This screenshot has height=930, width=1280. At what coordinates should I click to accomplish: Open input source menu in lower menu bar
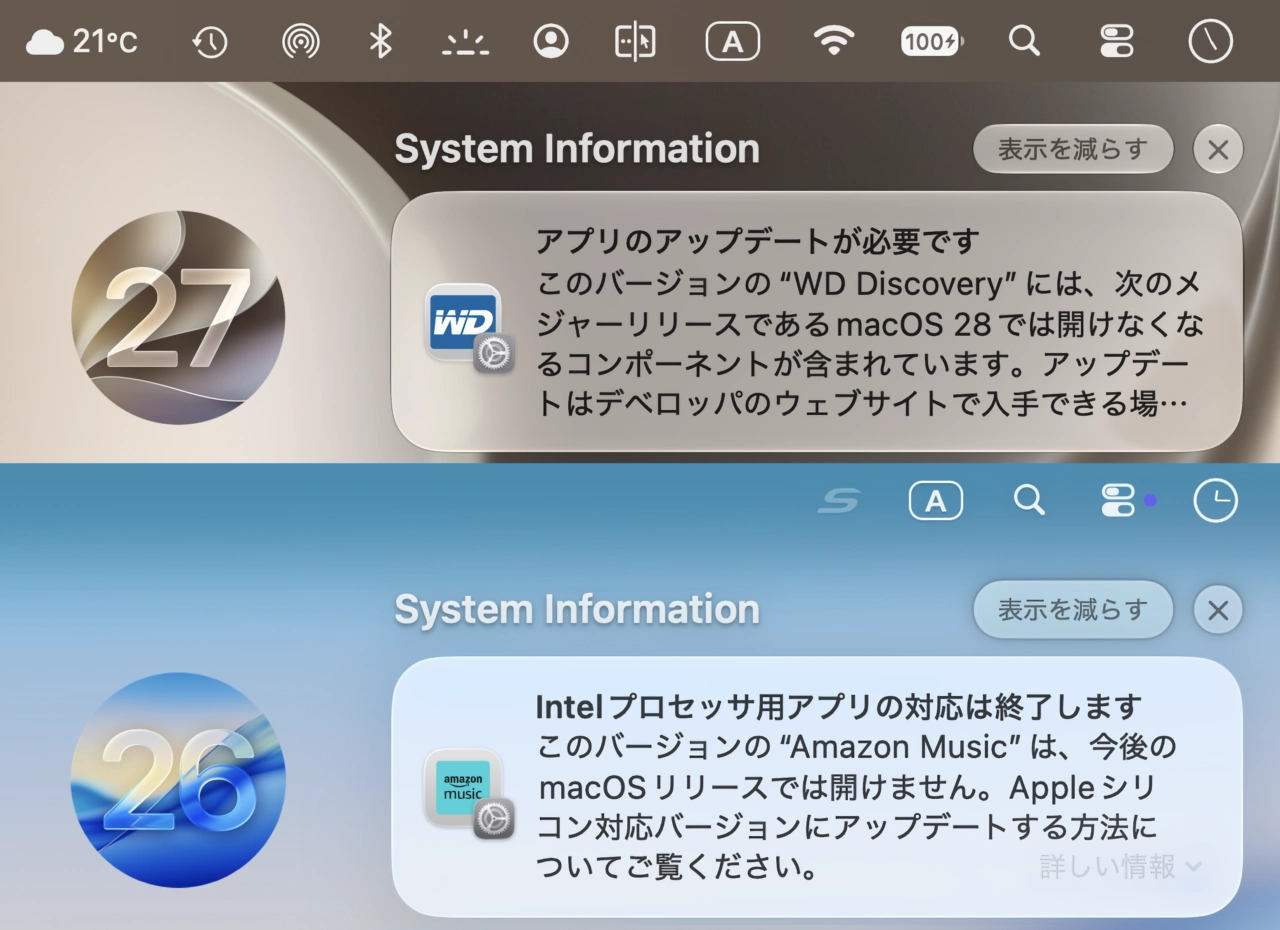[936, 501]
